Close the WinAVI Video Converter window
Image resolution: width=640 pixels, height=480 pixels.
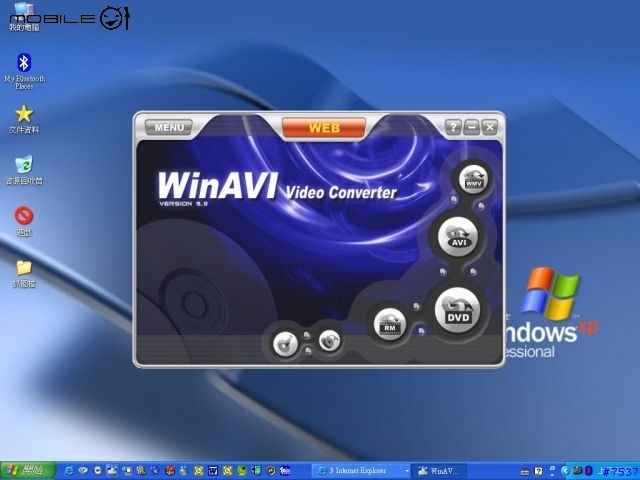(x=489, y=127)
